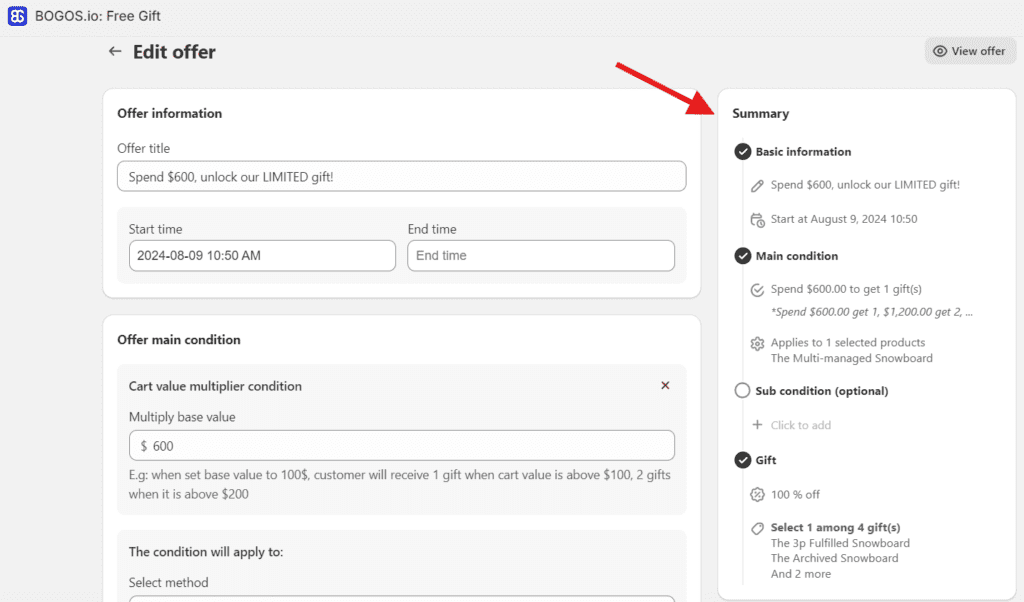This screenshot has height=602, width=1024.
Task: Select the Gift step checkmark
Action: click(x=742, y=460)
